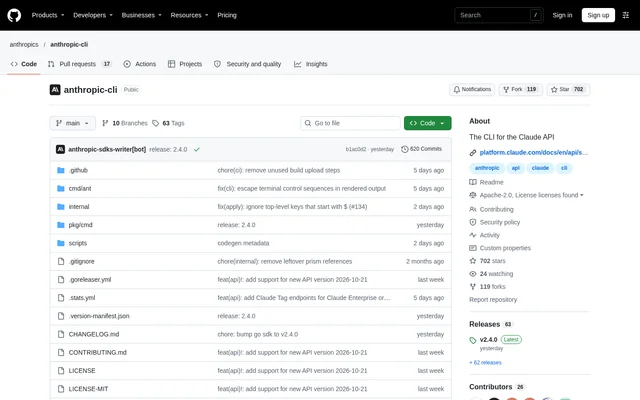Star the repository with the Star button
The image size is (640, 400).
coord(568,89)
